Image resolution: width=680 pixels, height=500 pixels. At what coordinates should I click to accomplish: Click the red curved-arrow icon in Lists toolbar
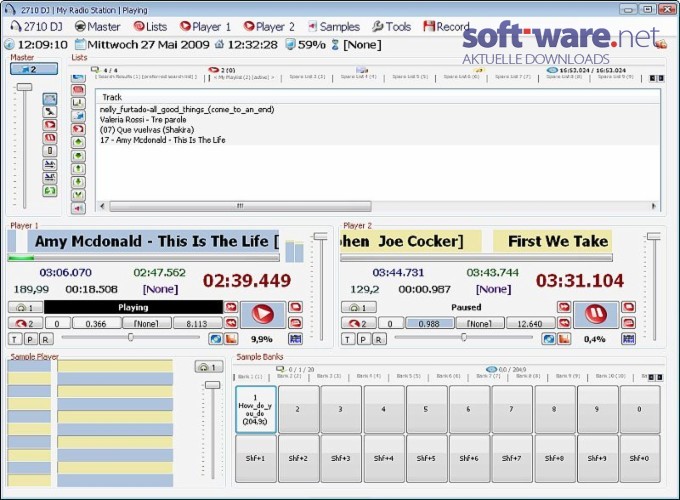click(78, 129)
